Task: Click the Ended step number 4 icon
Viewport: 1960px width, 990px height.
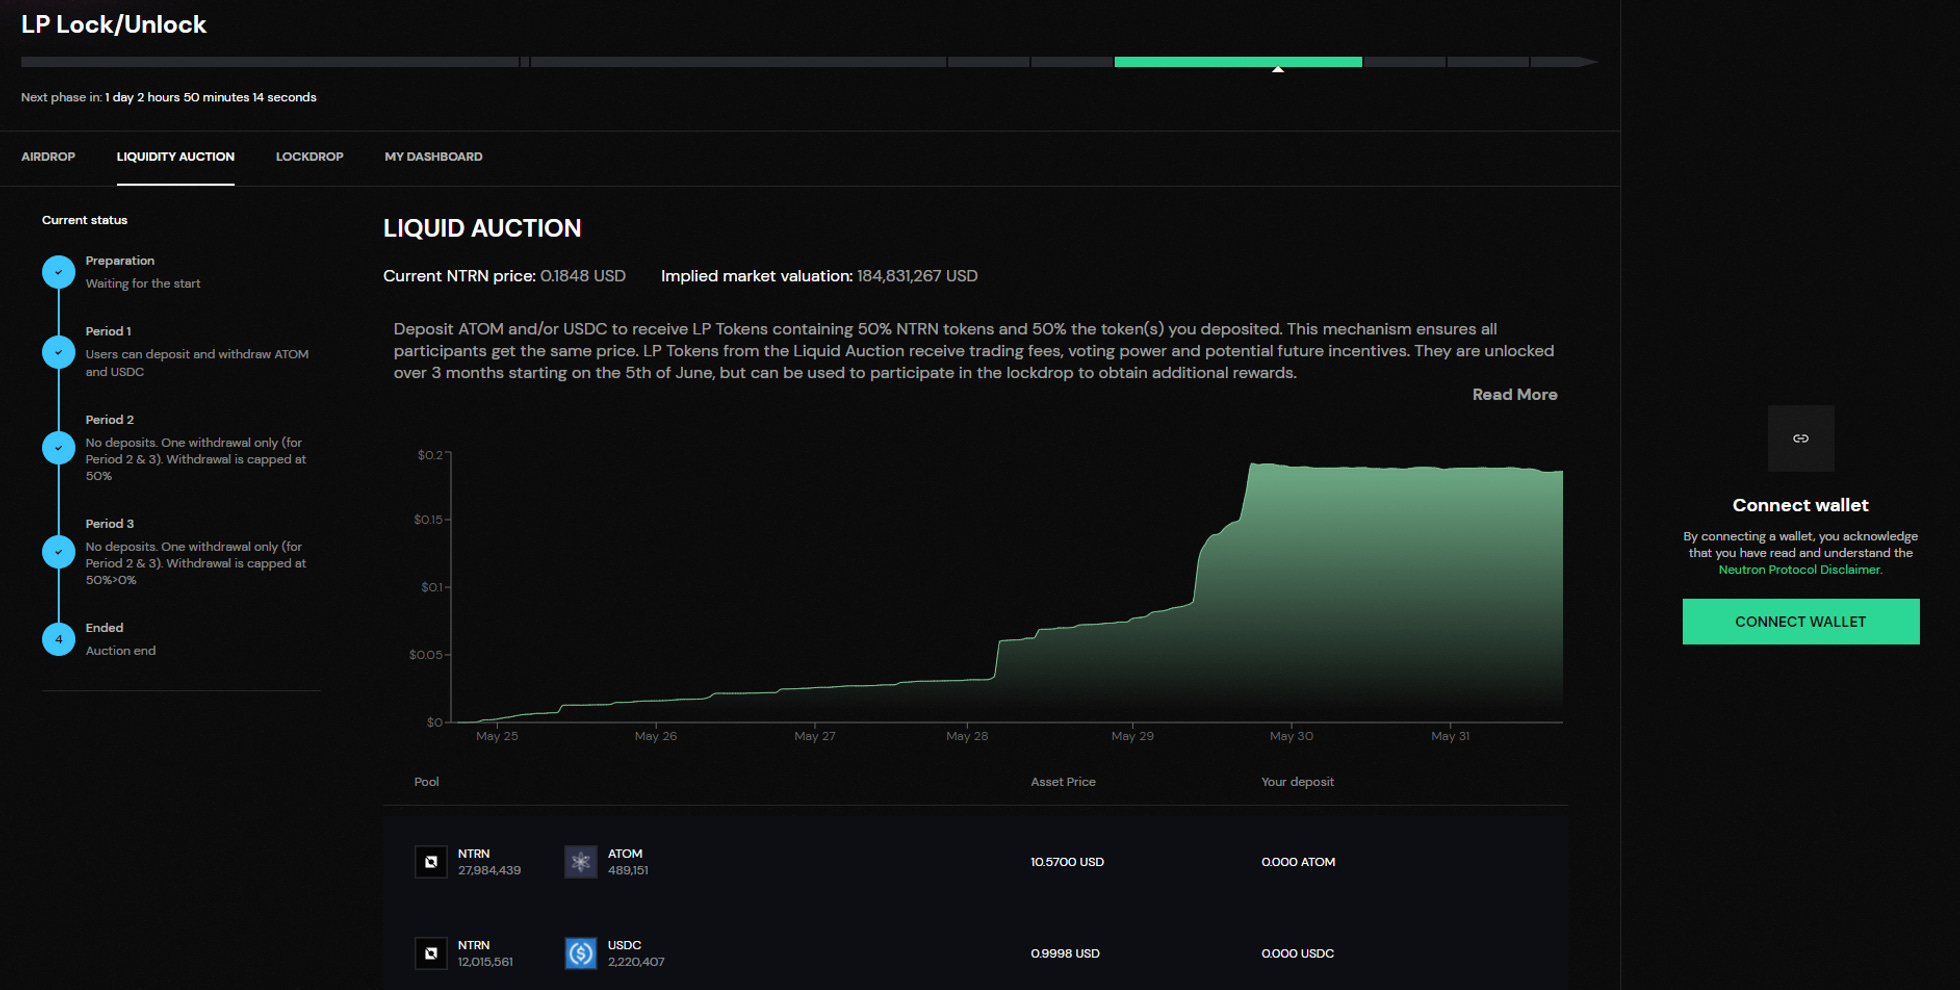Action: pos(58,639)
